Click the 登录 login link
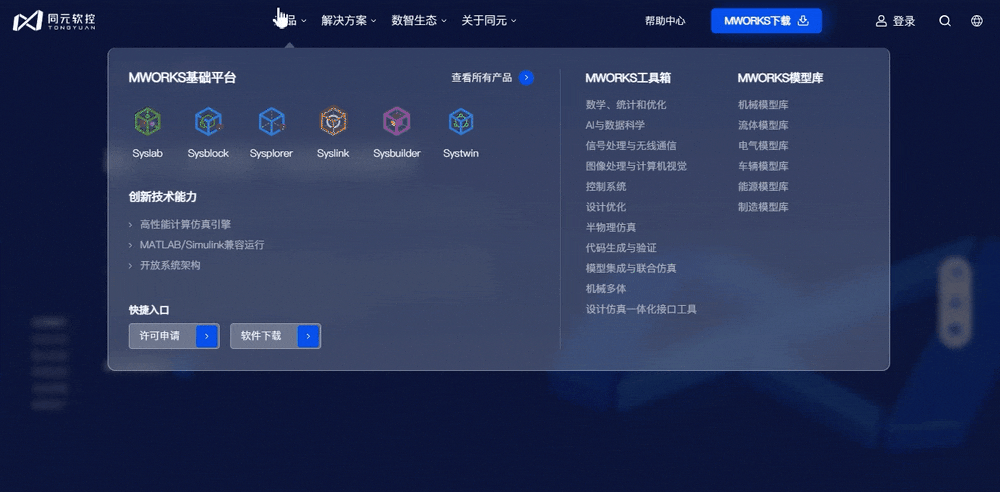The height and width of the screenshot is (492, 1000). click(904, 21)
